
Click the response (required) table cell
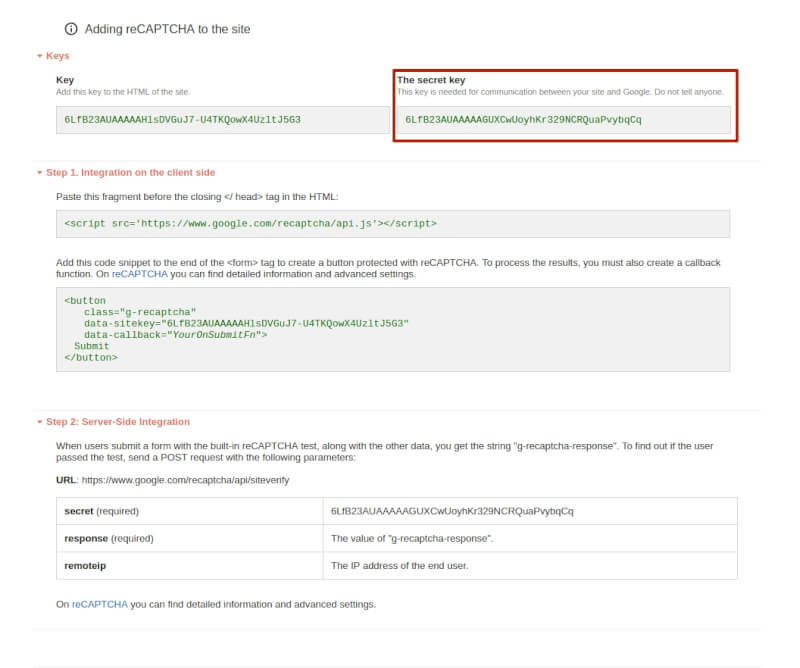(189, 538)
